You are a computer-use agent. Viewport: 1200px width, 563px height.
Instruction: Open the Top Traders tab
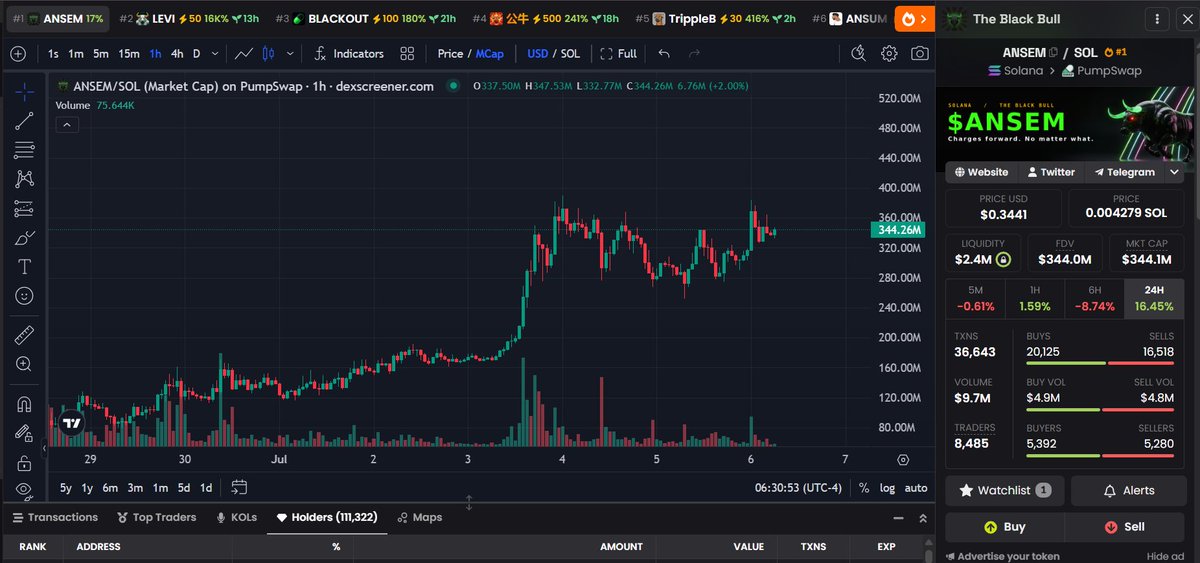(157, 517)
